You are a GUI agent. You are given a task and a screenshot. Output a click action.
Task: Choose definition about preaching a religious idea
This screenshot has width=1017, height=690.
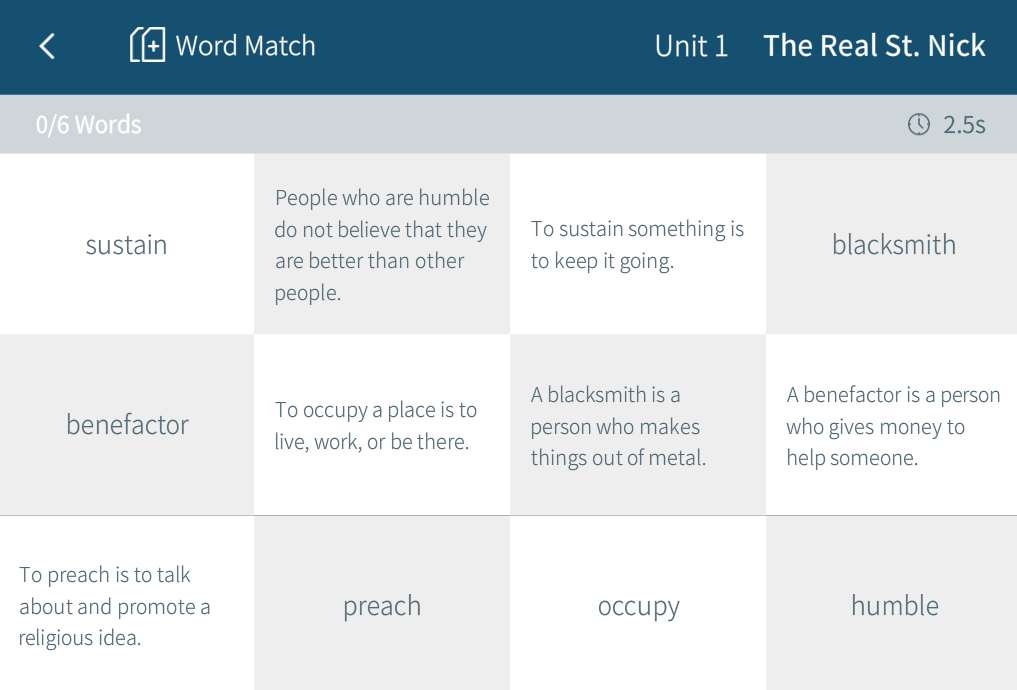(x=126, y=604)
